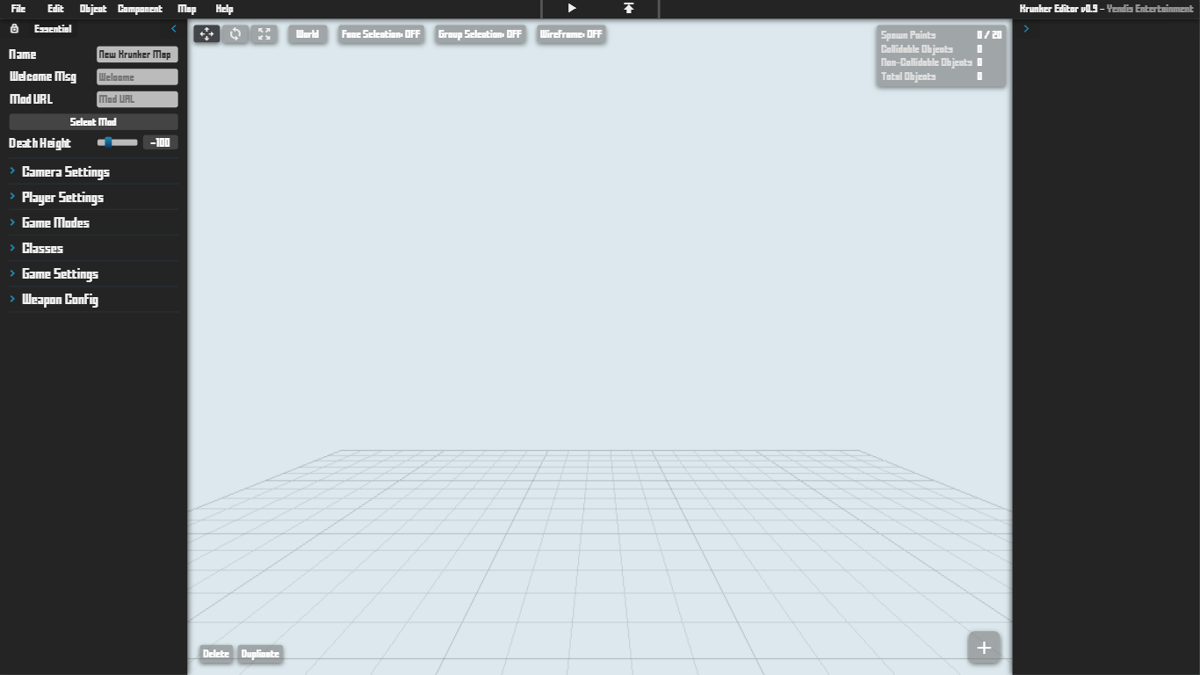Expand the Weapon Config section

click(x=62, y=299)
